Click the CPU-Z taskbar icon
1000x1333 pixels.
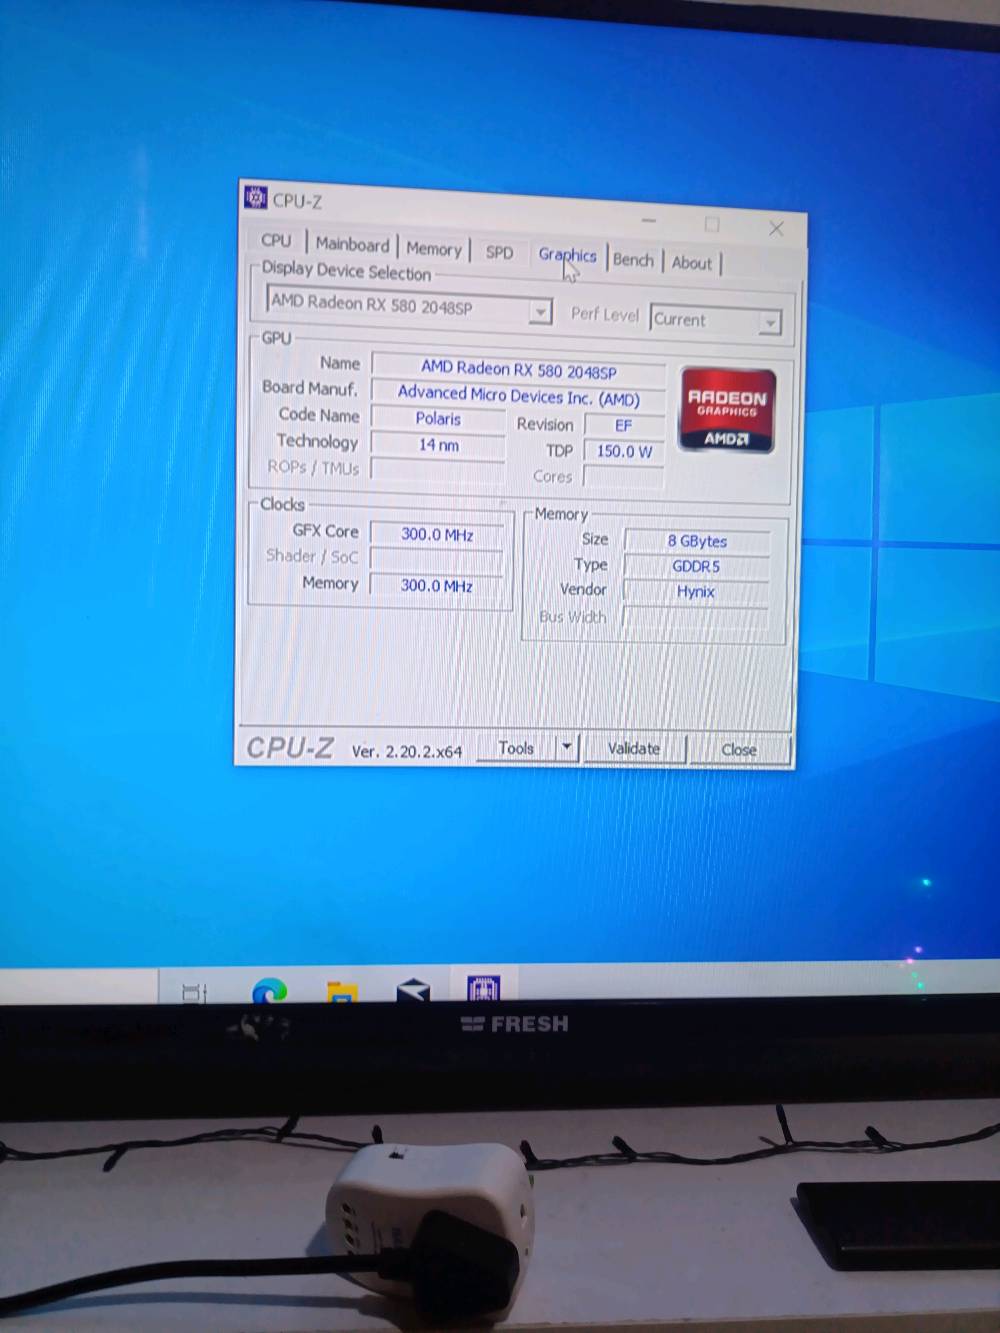[x=484, y=988]
